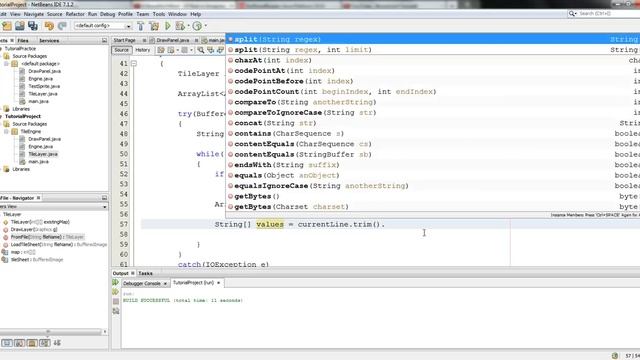Collapse the default package node
Screen dimensions: 640x360
[x=7, y=64]
